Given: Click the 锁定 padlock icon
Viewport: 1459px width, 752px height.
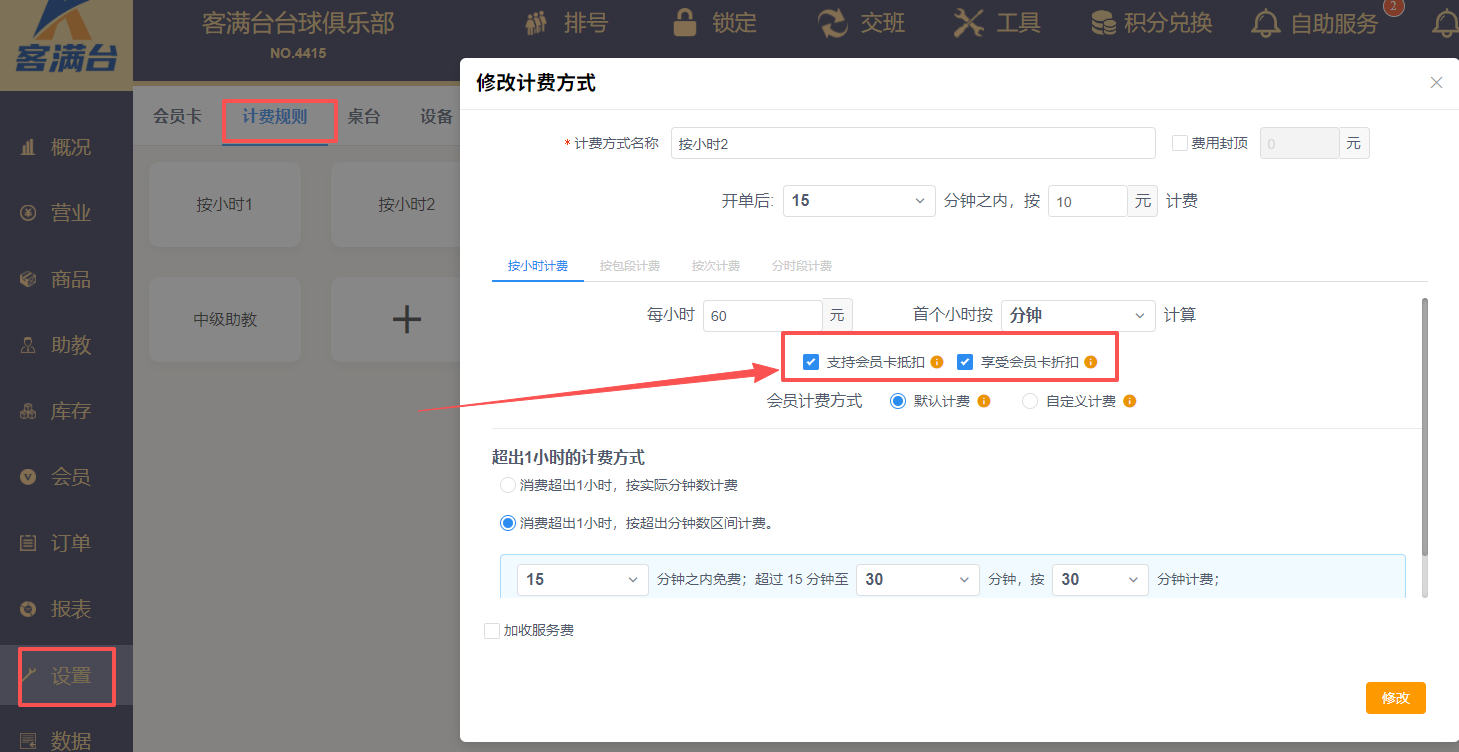Looking at the screenshot, I should point(685,23).
